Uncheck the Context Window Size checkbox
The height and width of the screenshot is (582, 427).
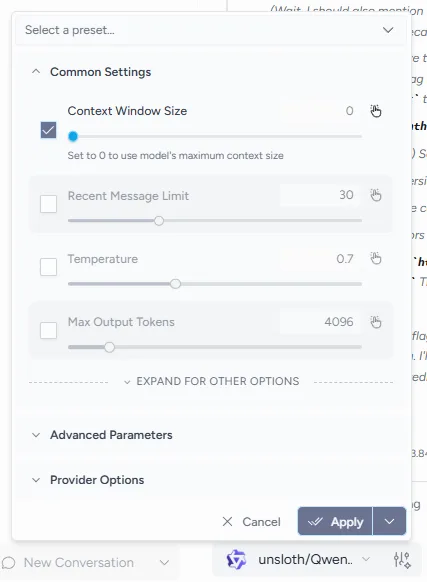(x=48, y=130)
